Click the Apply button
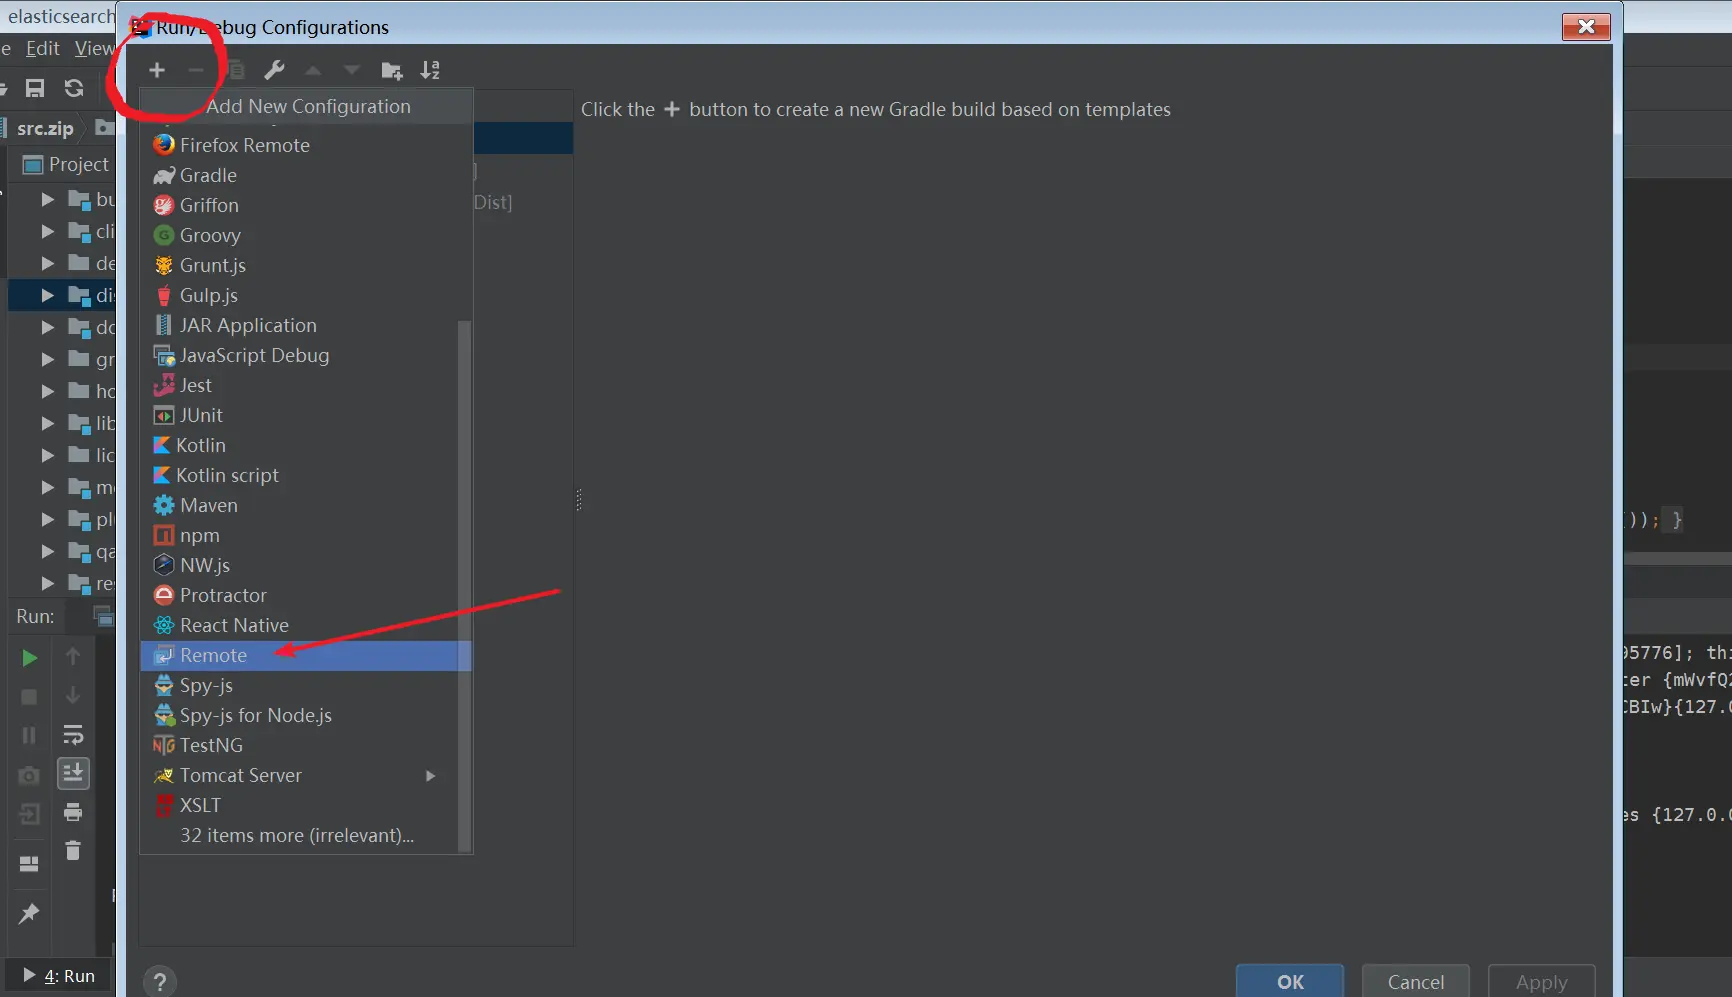The image size is (1732, 997). pyautogui.click(x=1542, y=981)
